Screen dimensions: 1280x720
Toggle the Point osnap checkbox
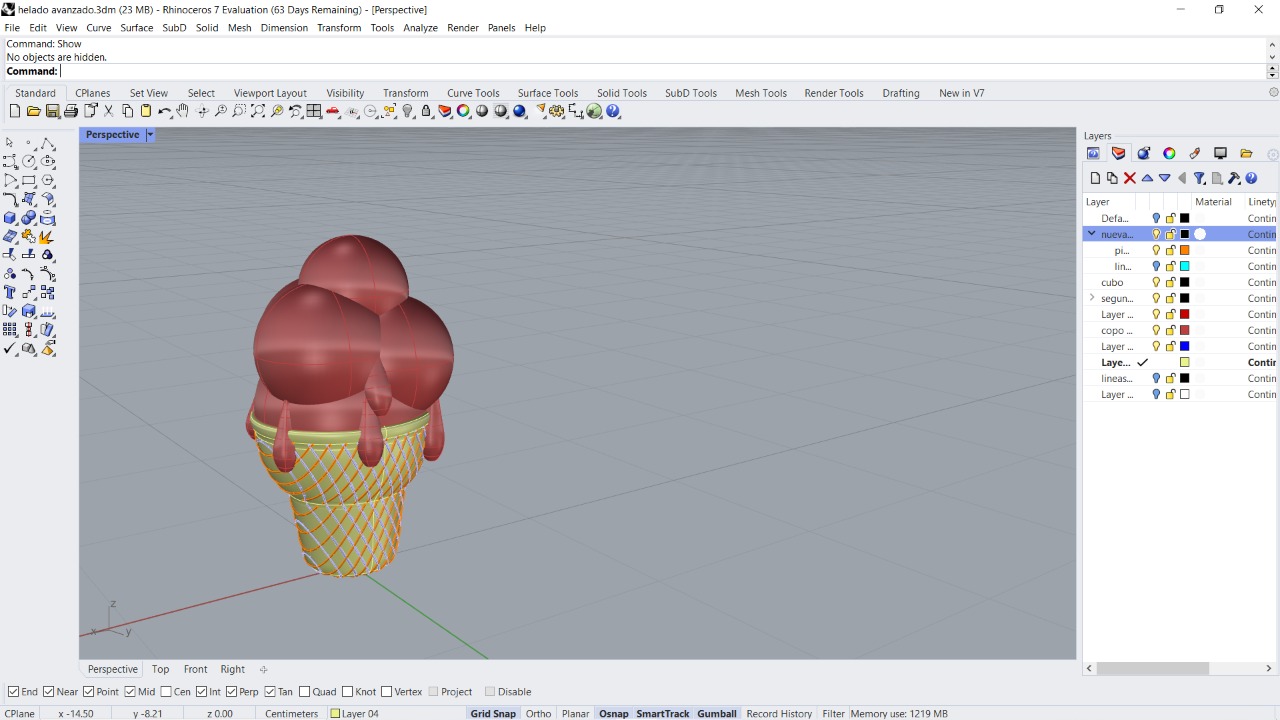(x=88, y=692)
